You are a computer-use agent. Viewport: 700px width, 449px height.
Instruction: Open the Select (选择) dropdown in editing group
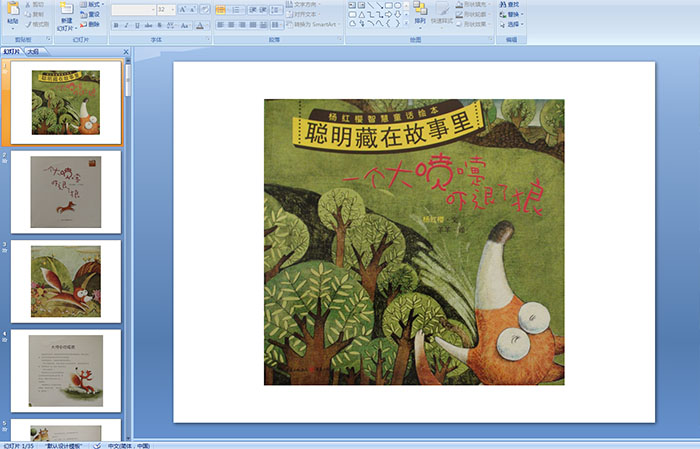pos(512,24)
